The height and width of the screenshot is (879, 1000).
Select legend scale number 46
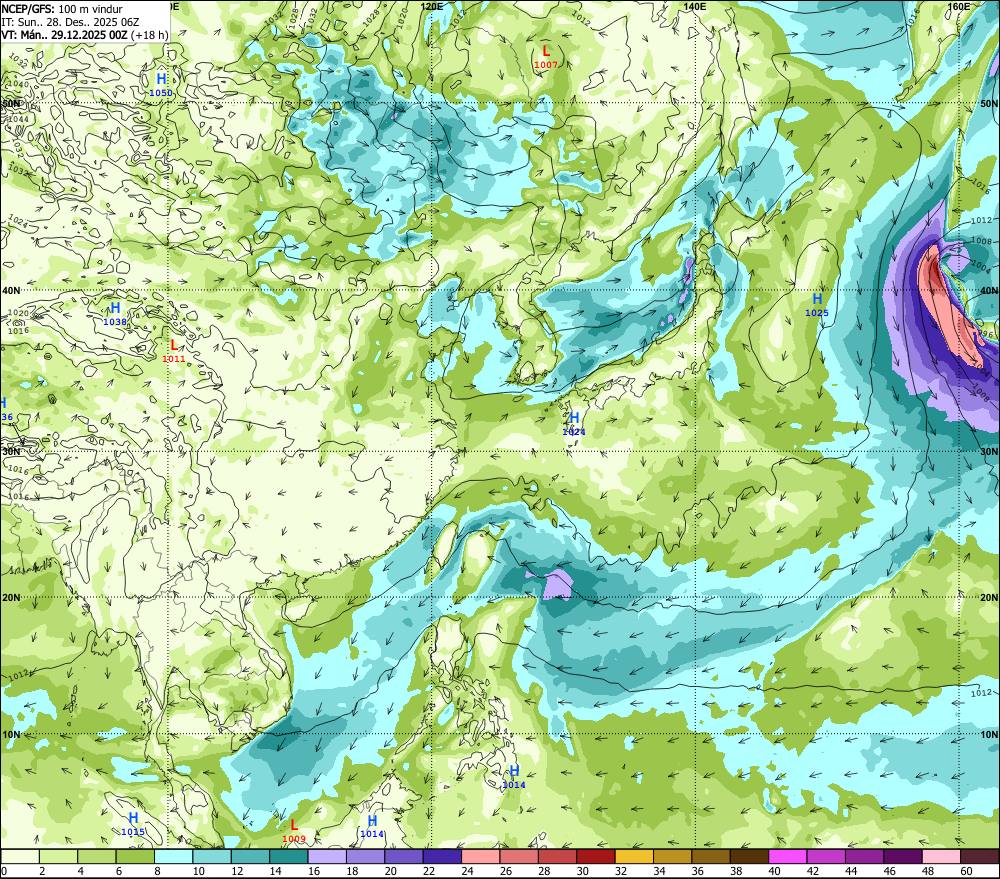coord(890,871)
